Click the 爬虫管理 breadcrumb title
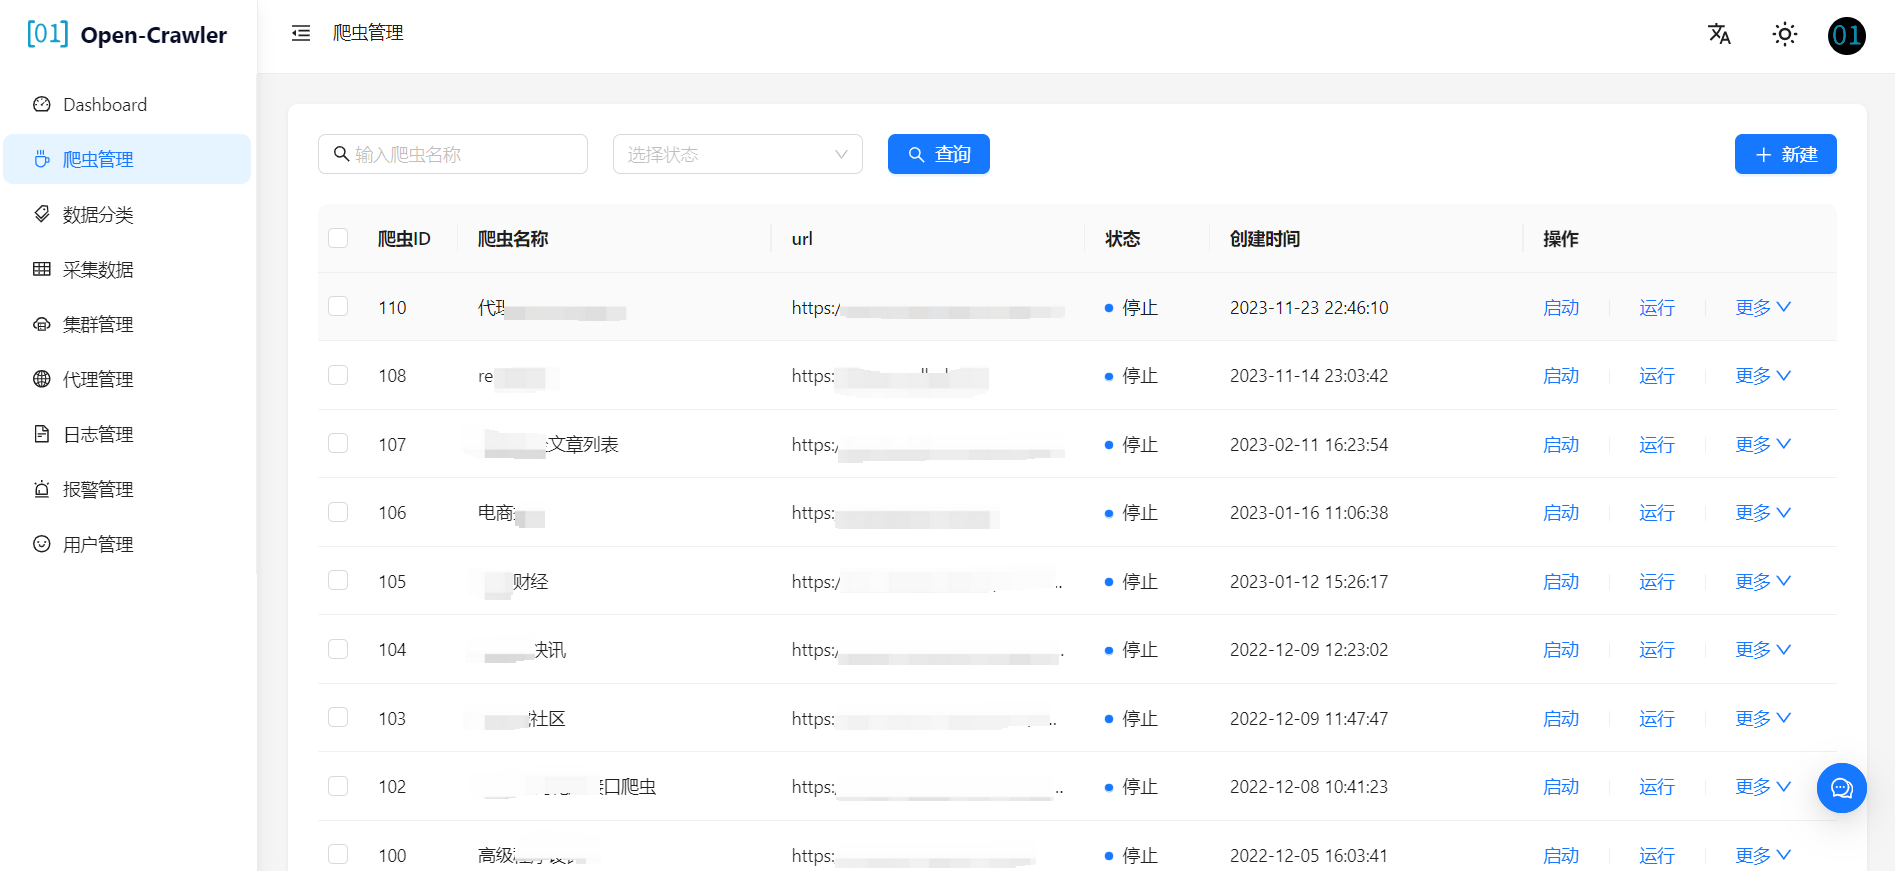This screenshot has width=1895, height=871. 368,33
